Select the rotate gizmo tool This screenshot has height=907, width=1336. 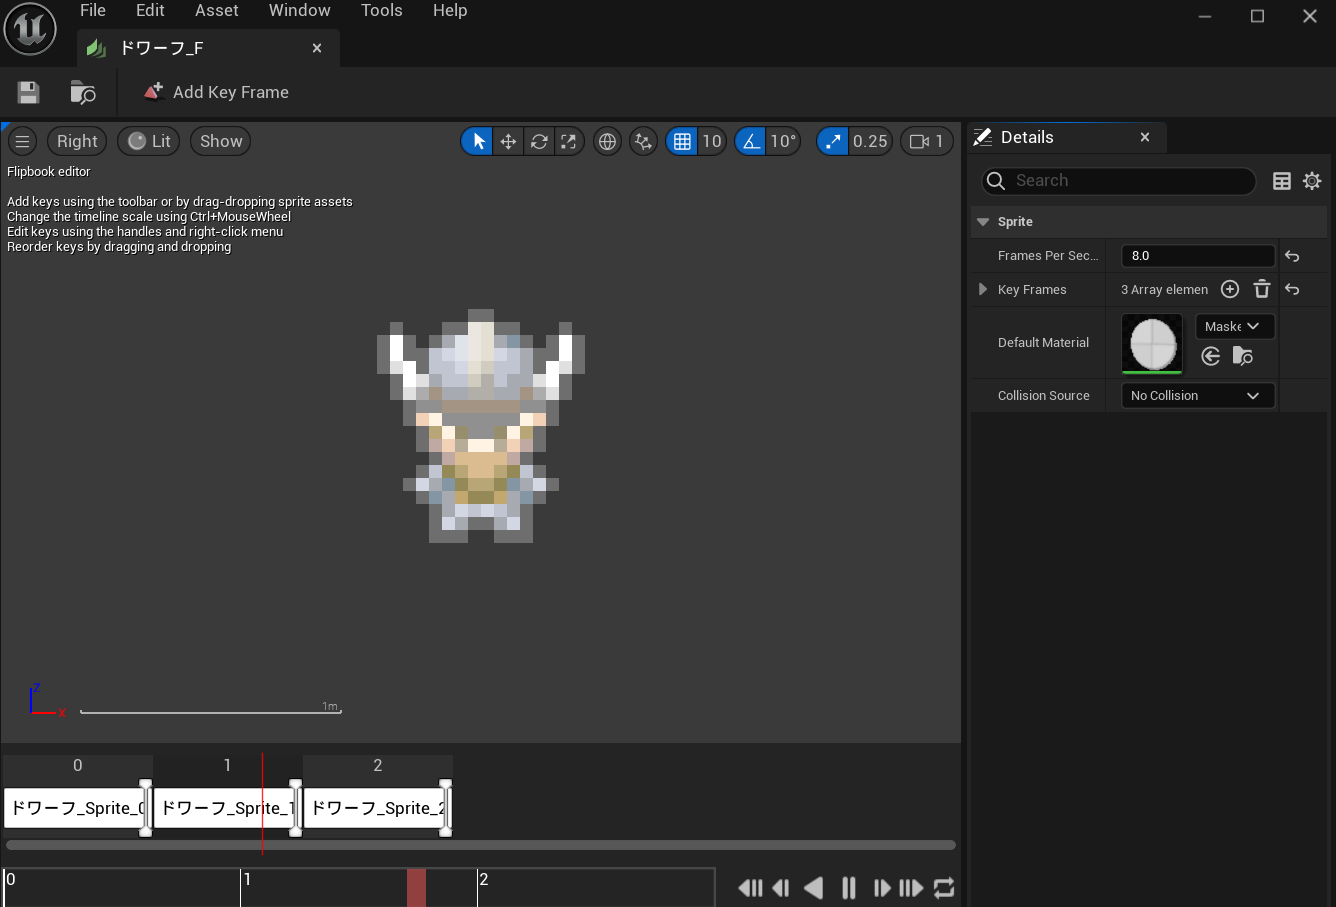[539, 141]
